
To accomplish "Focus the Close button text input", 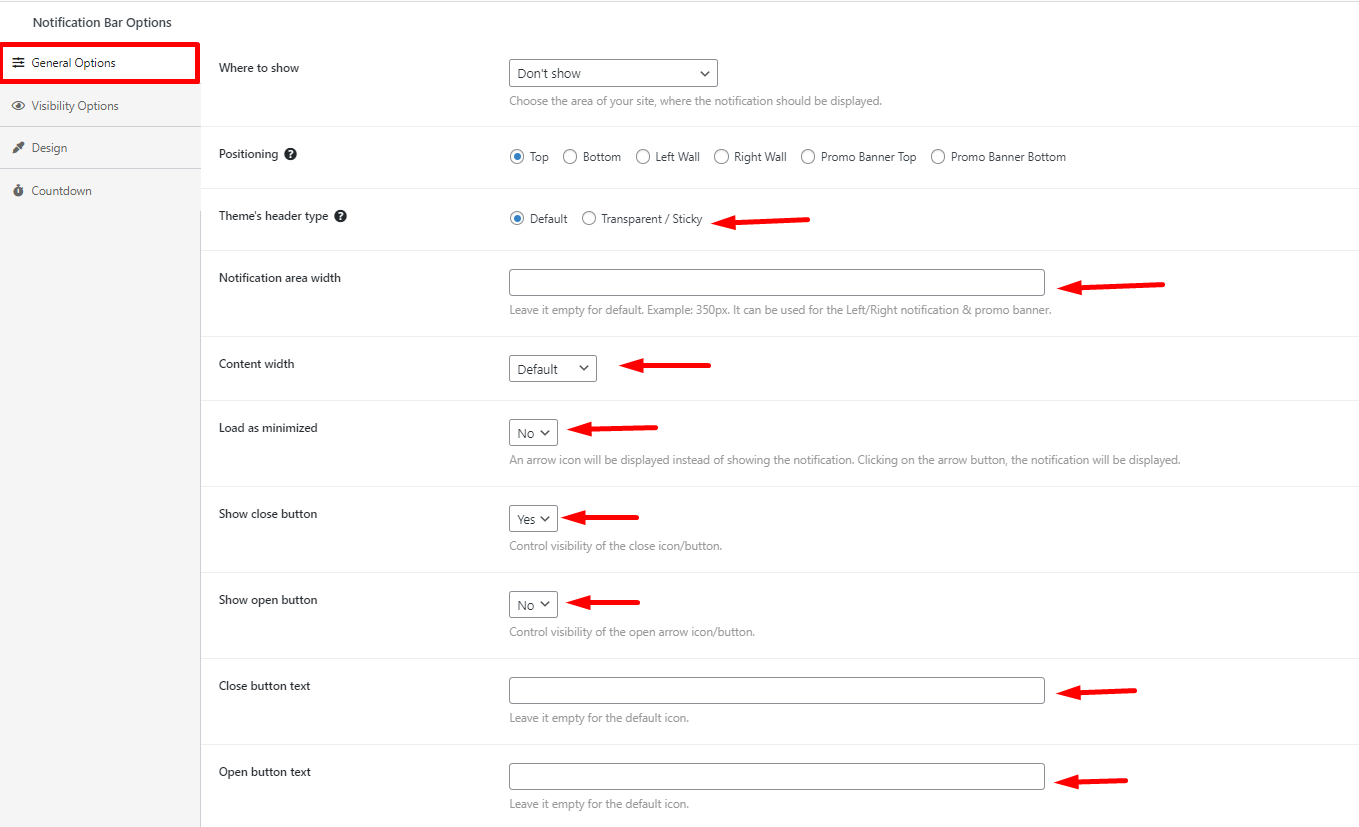I will tap(776, 691).
